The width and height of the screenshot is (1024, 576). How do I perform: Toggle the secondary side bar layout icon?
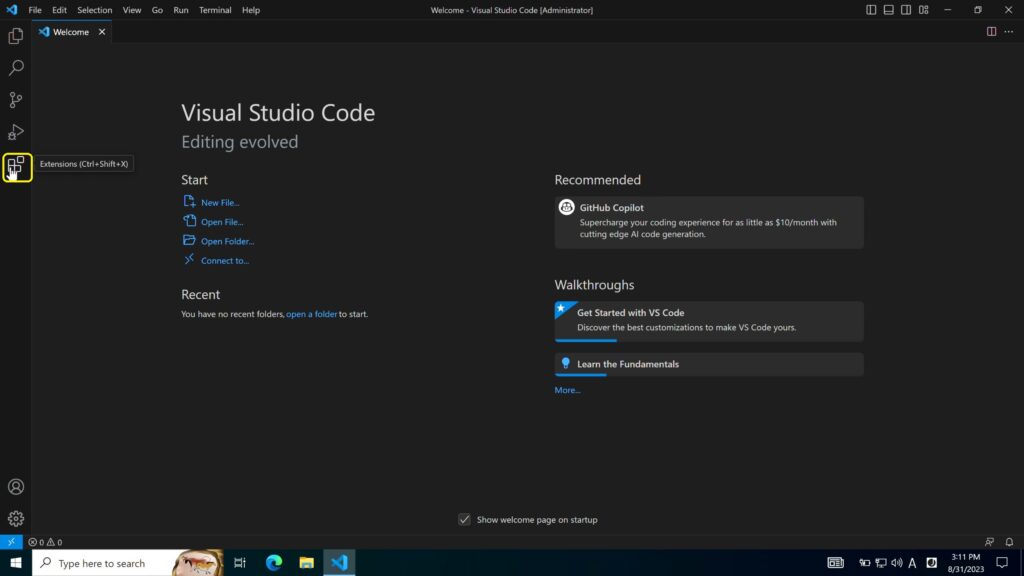tap(906, 10)
